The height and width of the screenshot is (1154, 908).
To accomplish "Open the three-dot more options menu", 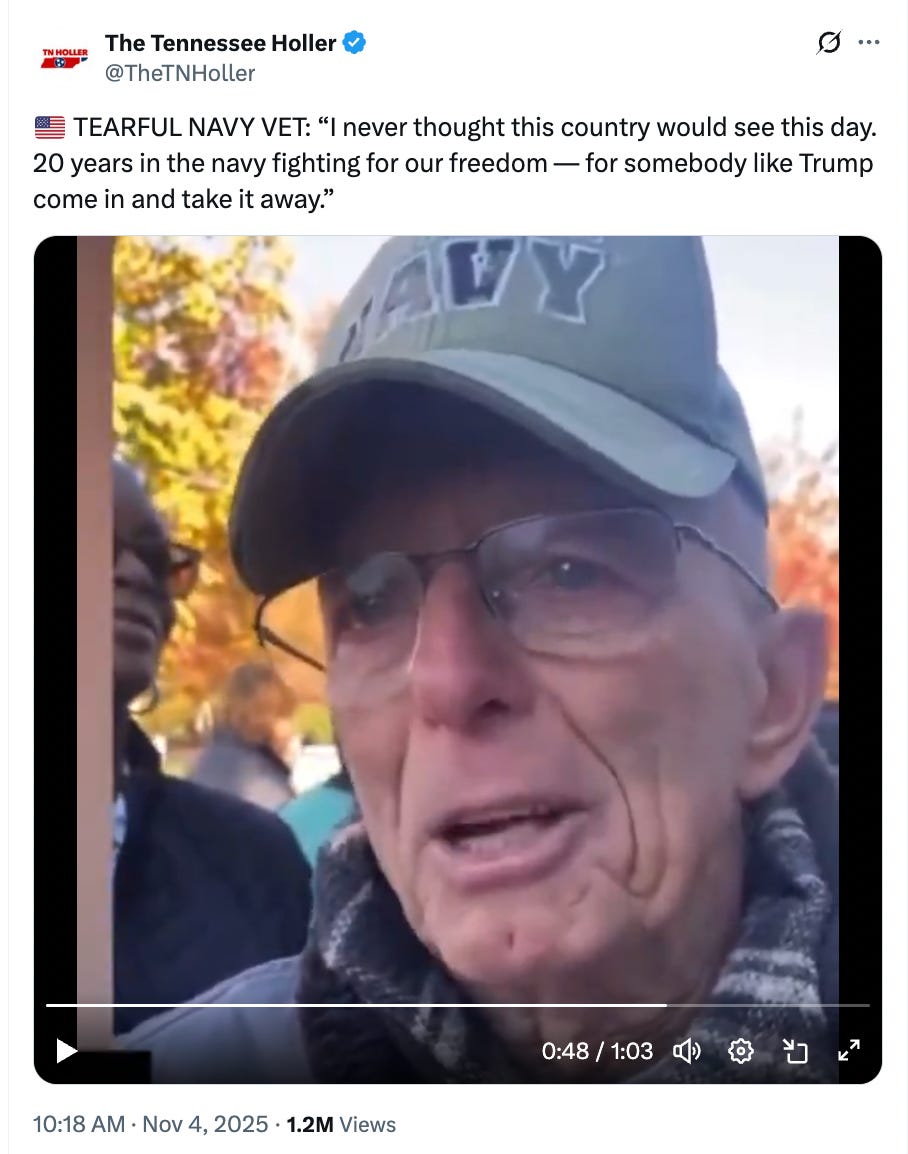I will [869, 43].
